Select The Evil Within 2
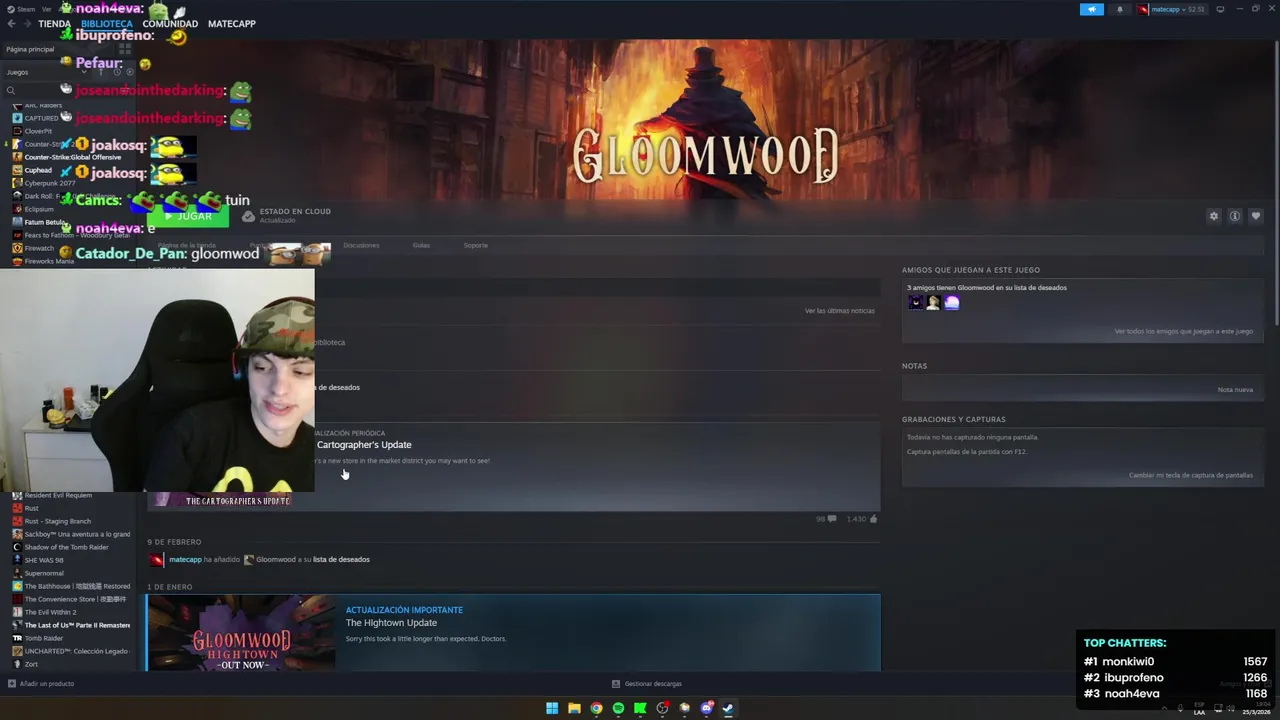This screenshot has width=1280, height=720. click(50, 612)
